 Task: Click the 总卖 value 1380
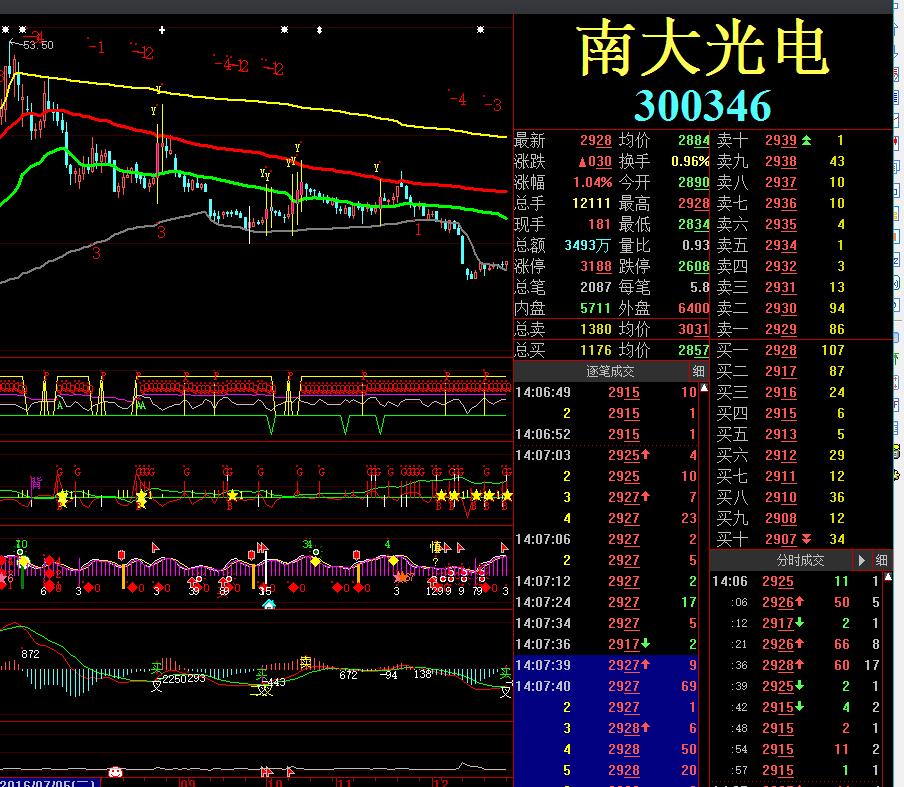click(595, 329)
